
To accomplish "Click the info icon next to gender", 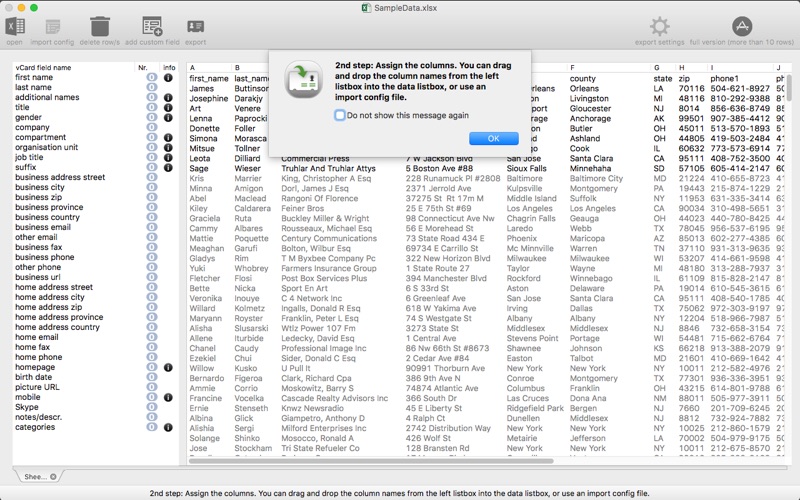I will tap(169, 118).
